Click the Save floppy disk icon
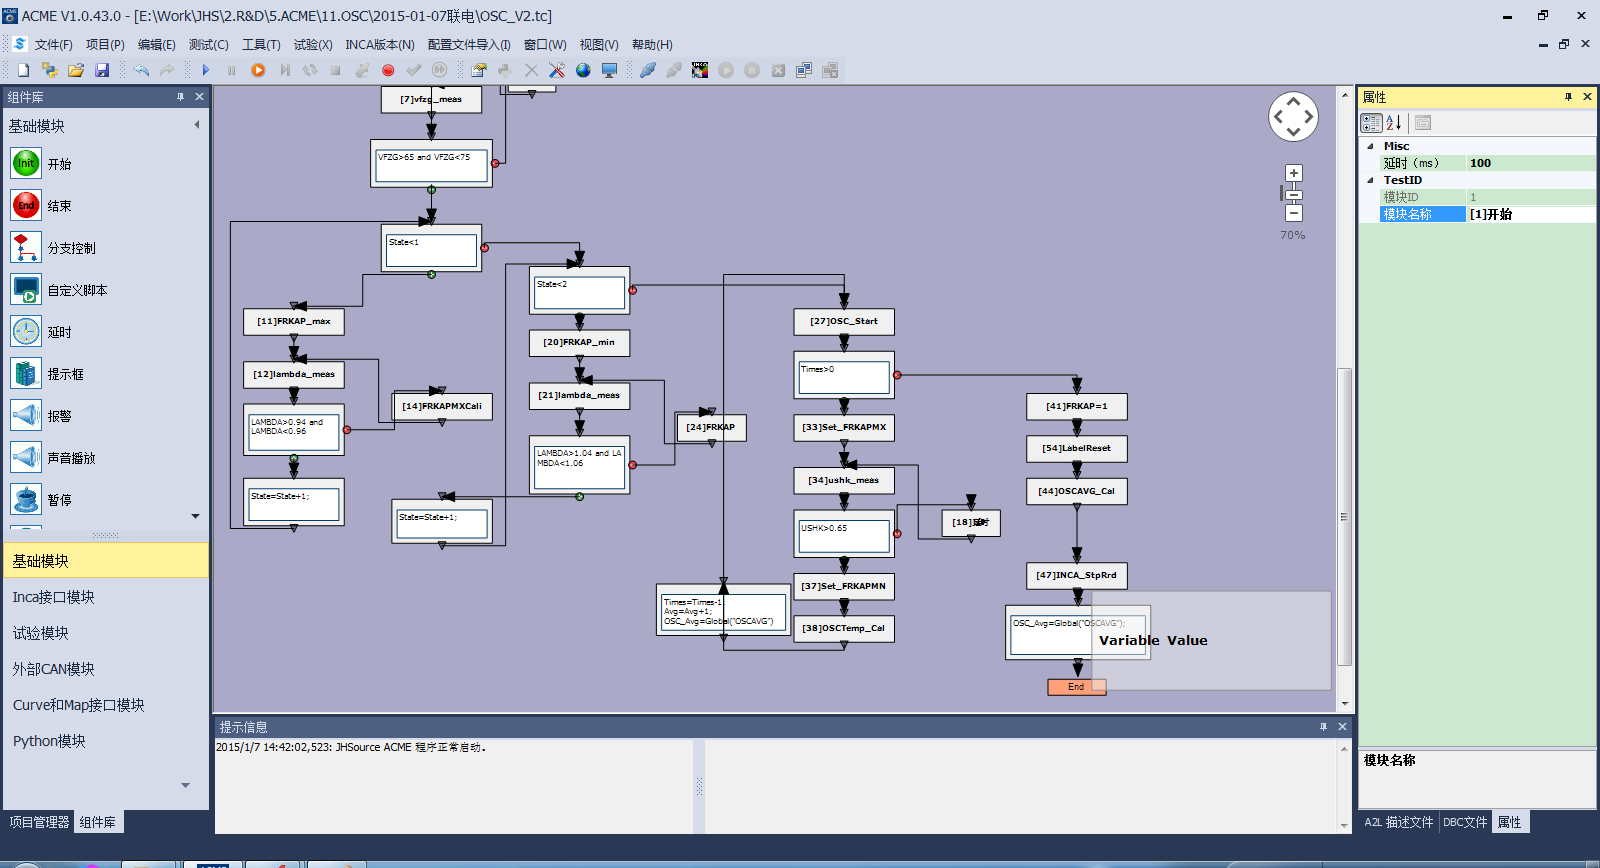 [x=102, y=70]
